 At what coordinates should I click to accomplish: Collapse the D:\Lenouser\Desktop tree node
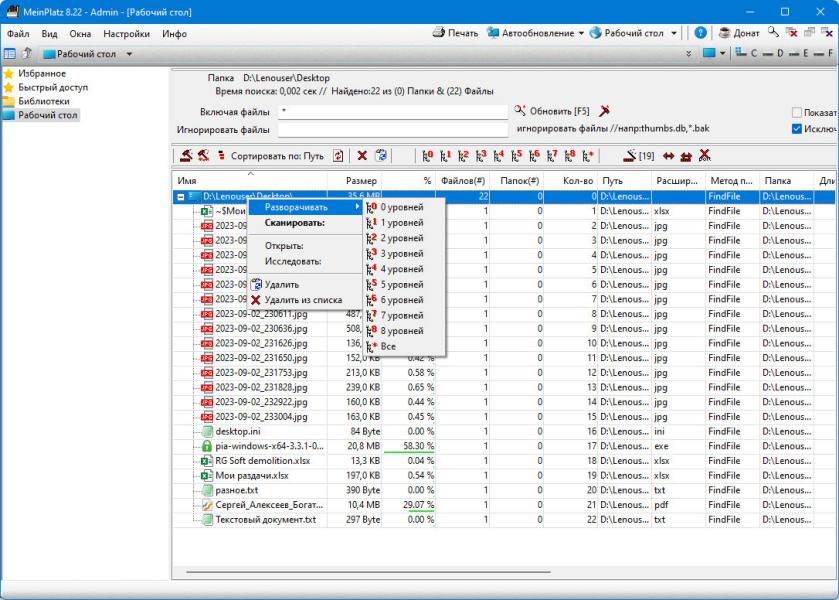181,197
